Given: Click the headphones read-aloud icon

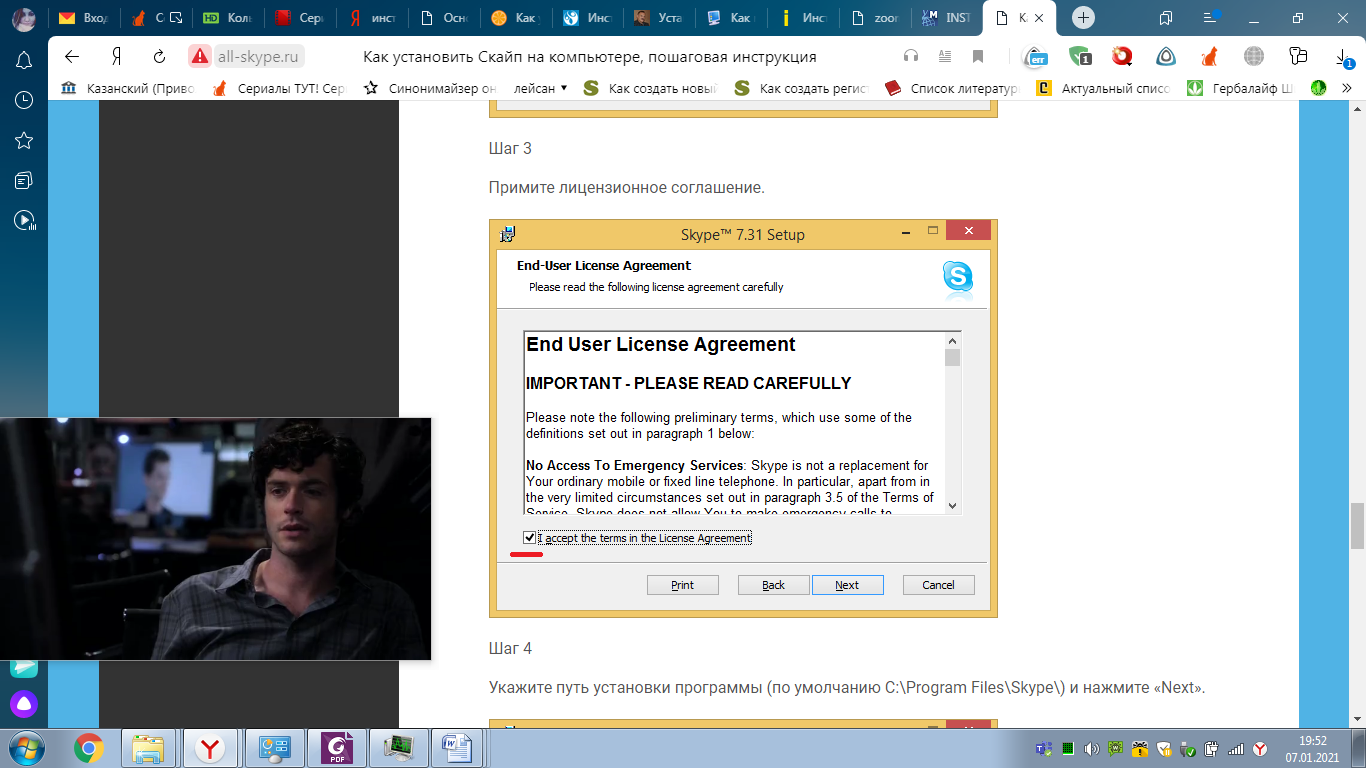Looking at the screenshot, I should point(911,57).
